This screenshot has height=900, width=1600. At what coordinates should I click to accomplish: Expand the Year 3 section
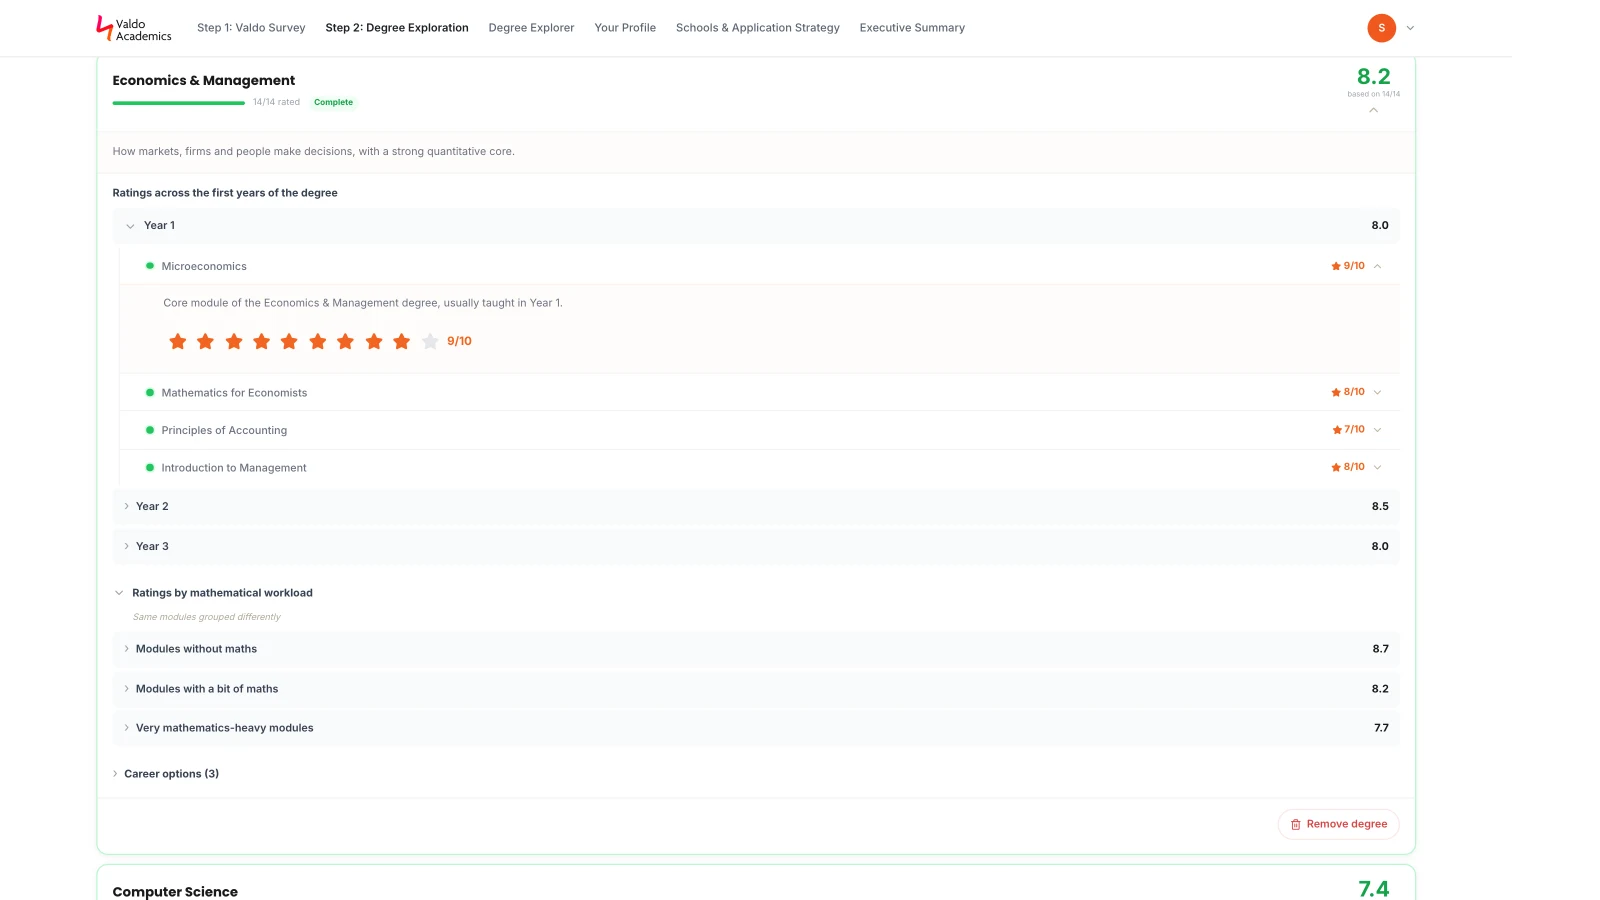click(756, 546)
